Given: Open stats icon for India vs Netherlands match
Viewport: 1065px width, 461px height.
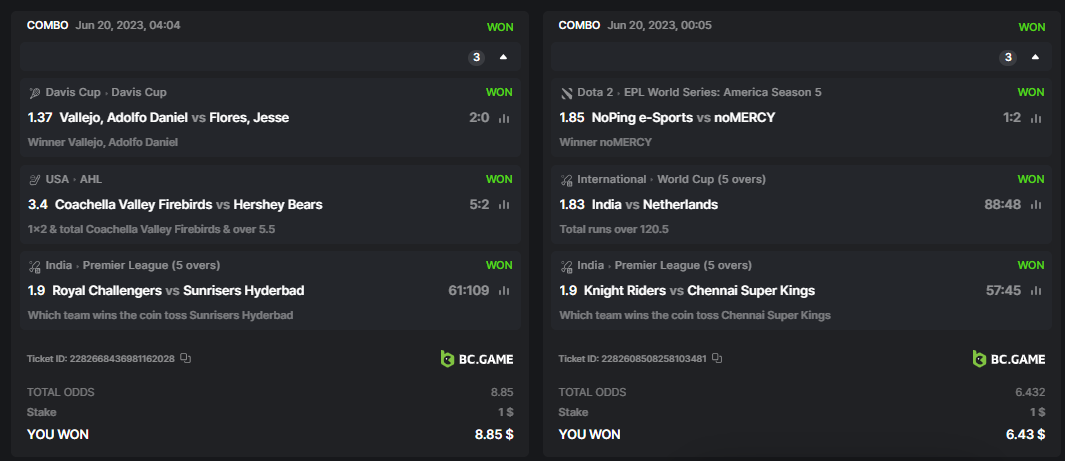Looking at the screenshot, I should 1036,205.
